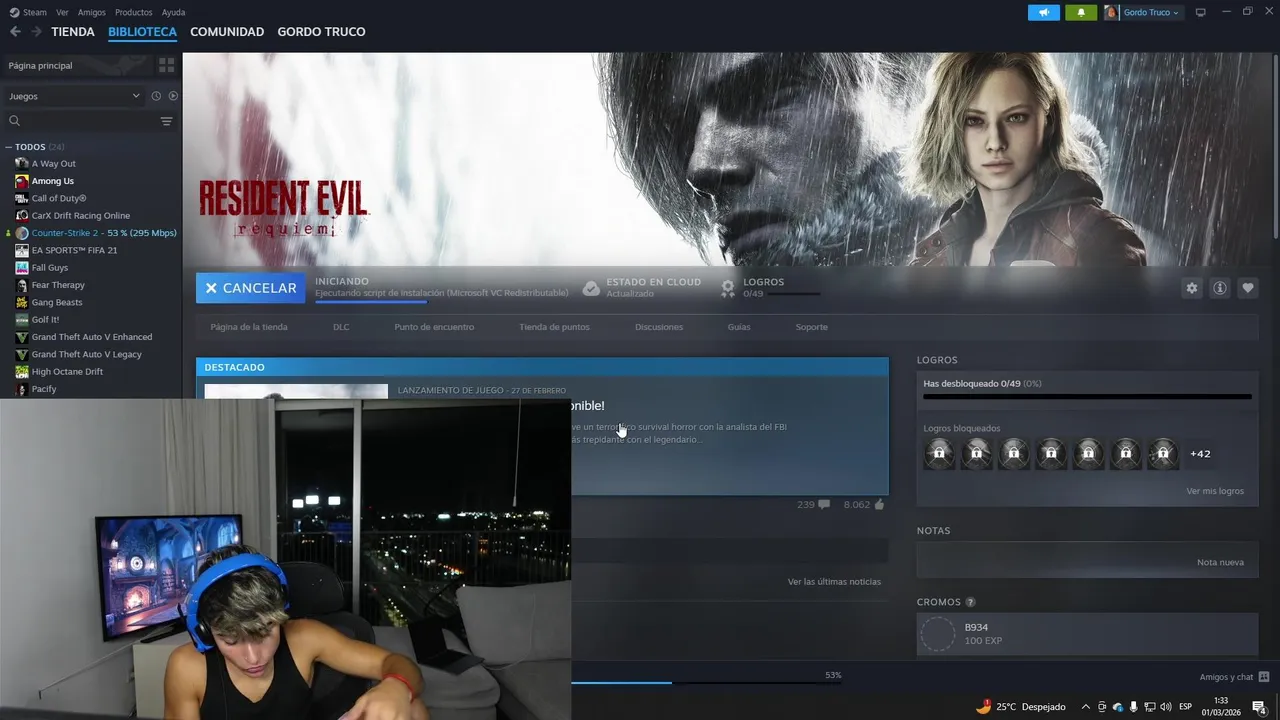The image size is (1280, 720).
Task: Click the CromoS help question mark
Action: pyautogui.click(x=970, y=602)
